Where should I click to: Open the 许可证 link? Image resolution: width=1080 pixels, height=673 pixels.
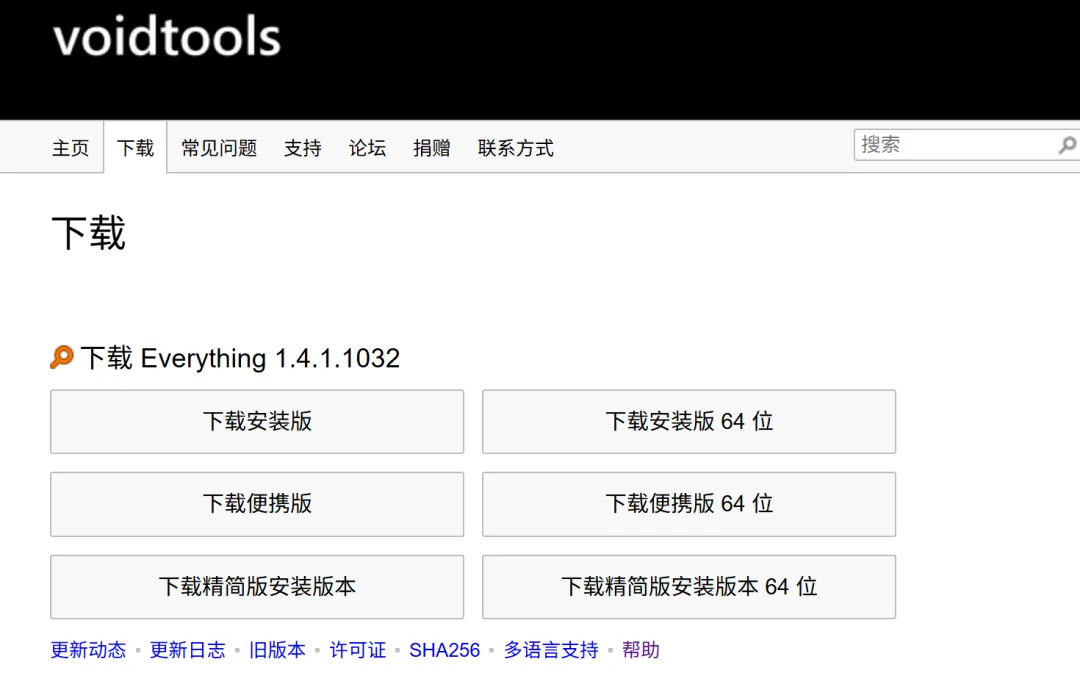(357, 650)
